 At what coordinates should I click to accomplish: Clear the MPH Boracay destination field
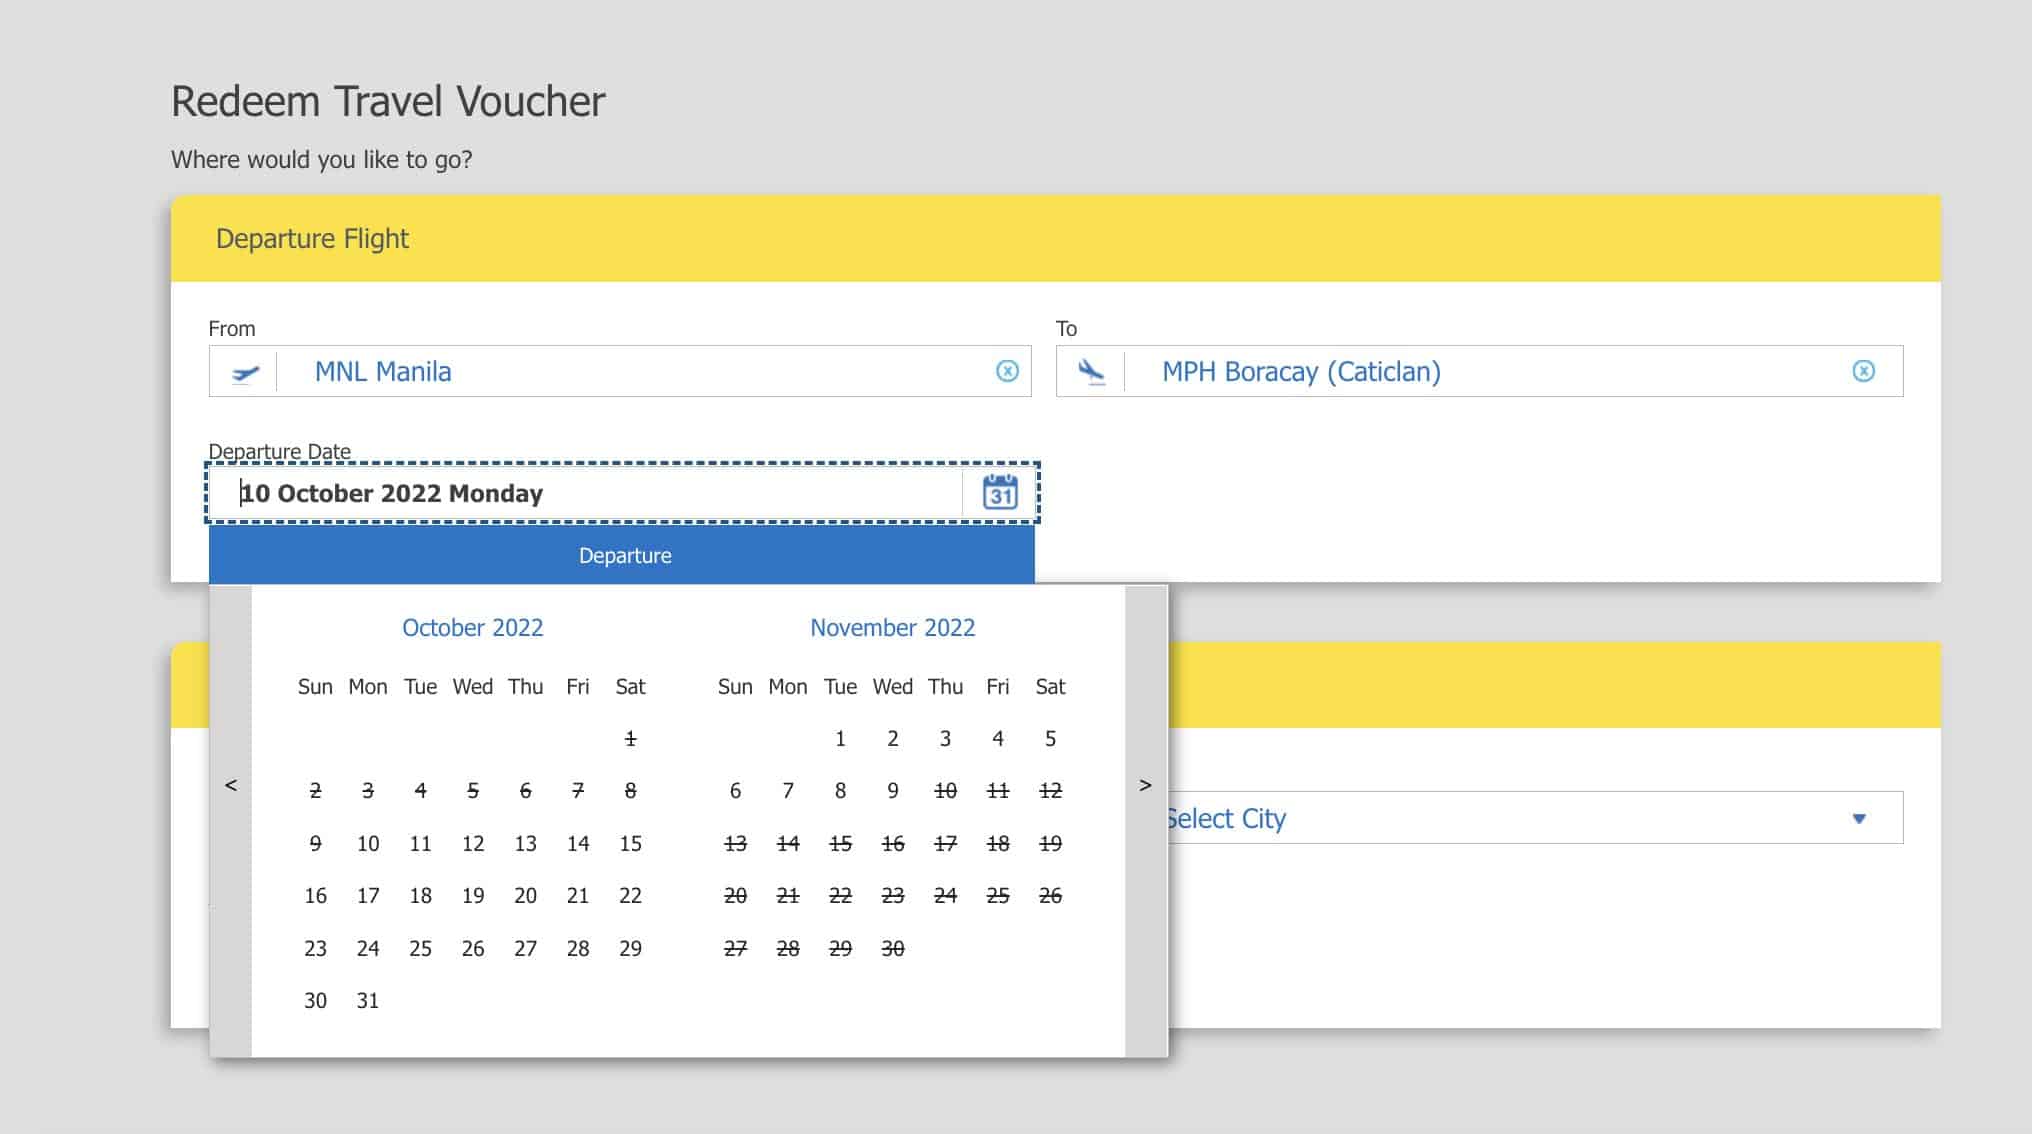[x=1863, y=371]
